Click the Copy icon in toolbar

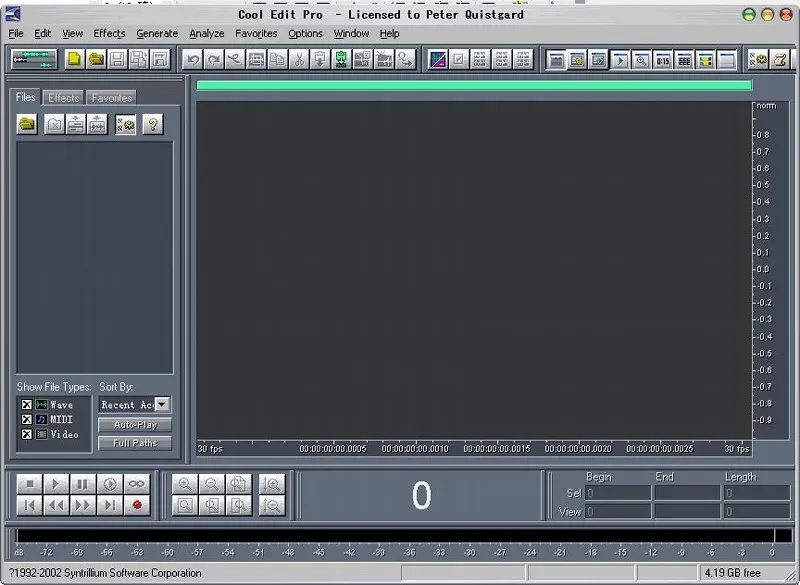coord(278,60)
